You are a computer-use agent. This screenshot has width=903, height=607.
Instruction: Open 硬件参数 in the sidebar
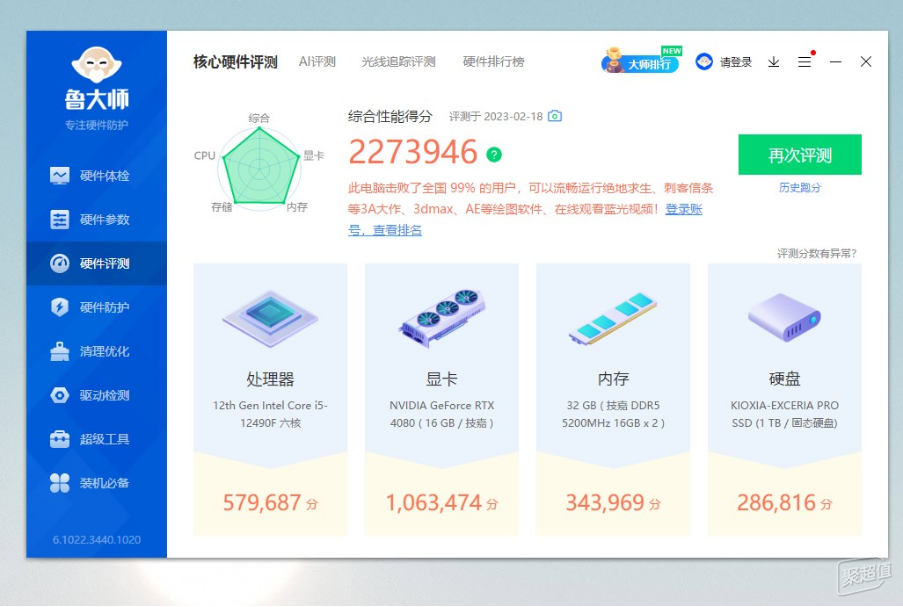96,219
